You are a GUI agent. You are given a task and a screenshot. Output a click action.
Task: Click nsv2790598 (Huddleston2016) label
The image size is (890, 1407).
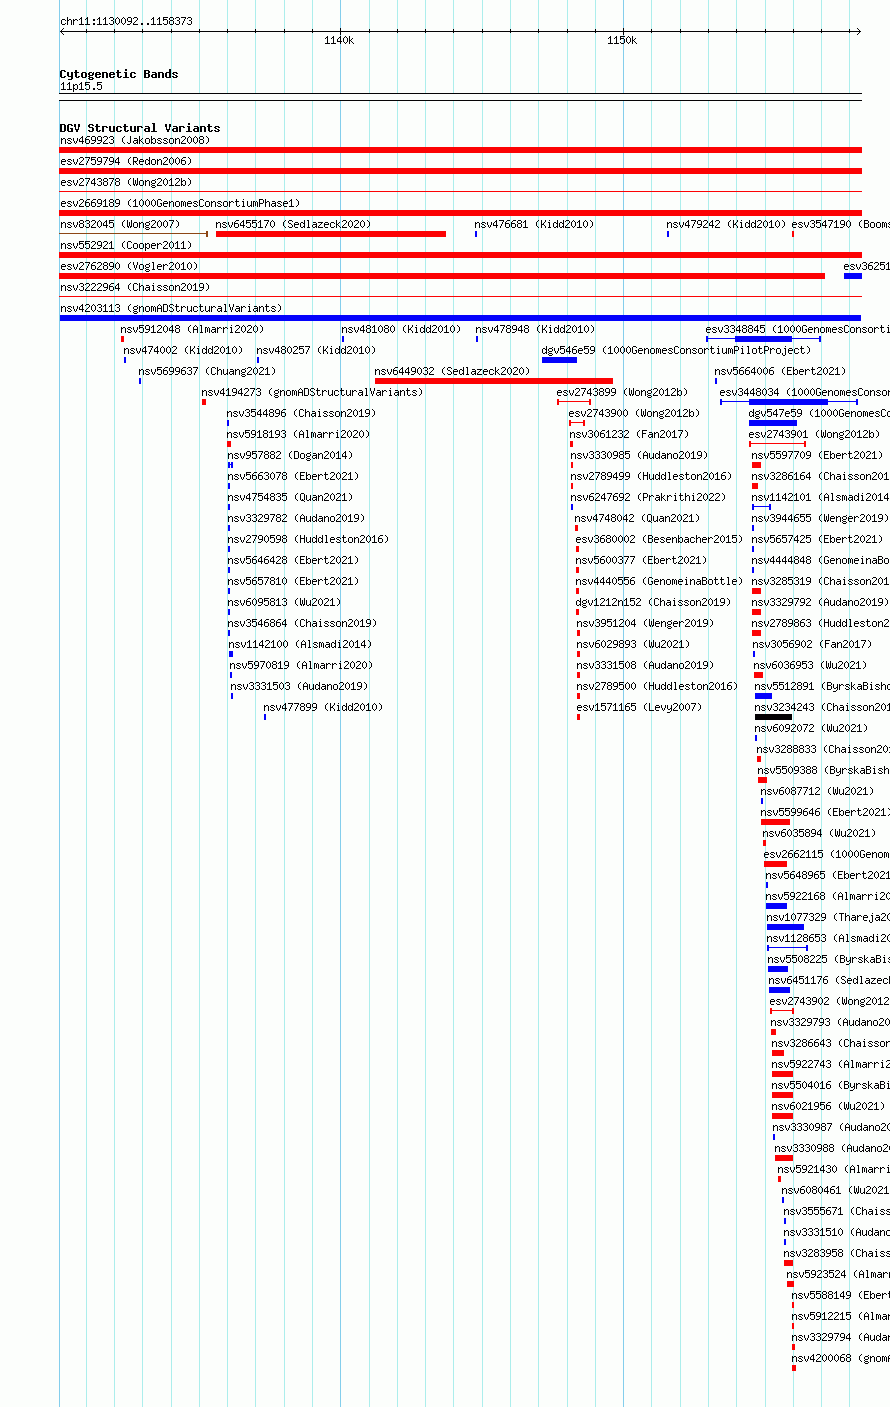[307, 539]
